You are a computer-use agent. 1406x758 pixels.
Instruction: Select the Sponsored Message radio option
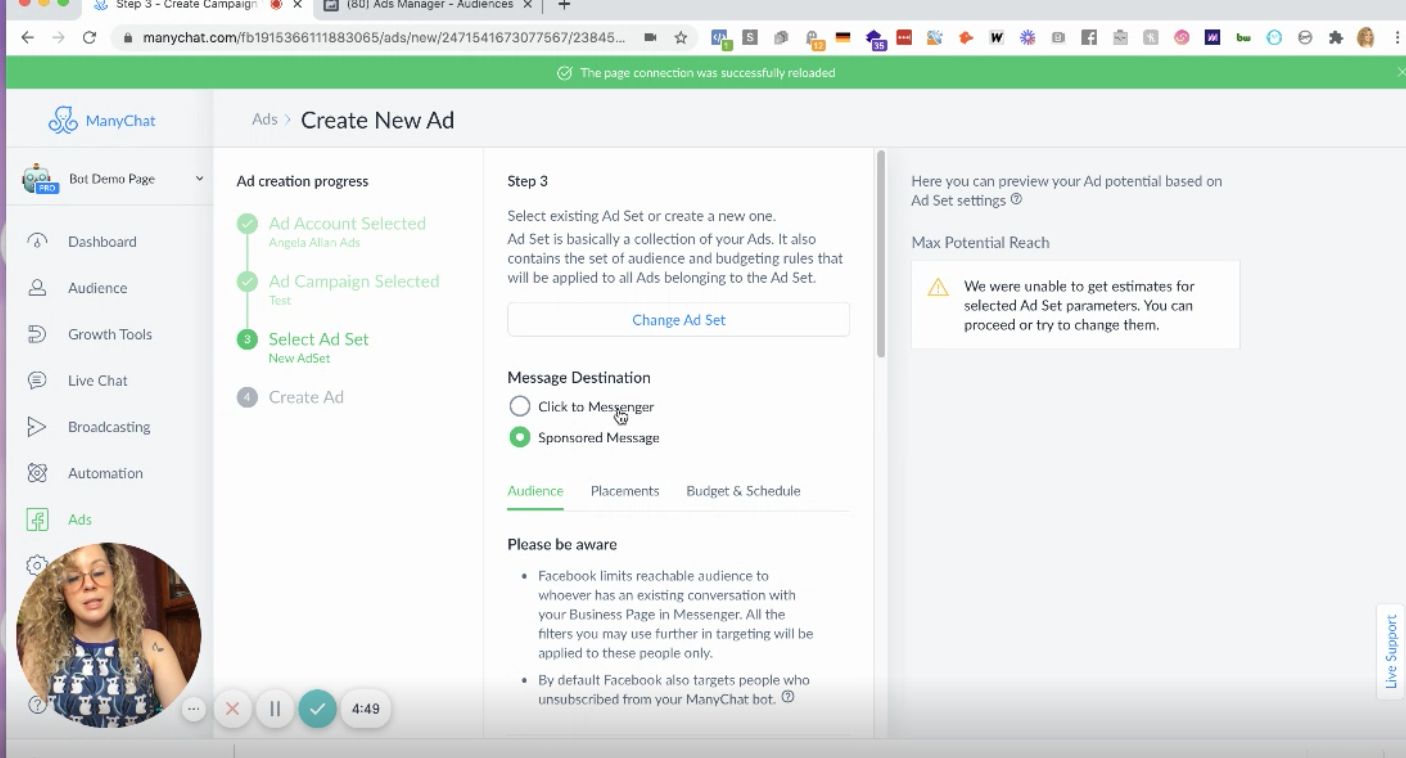519,438
